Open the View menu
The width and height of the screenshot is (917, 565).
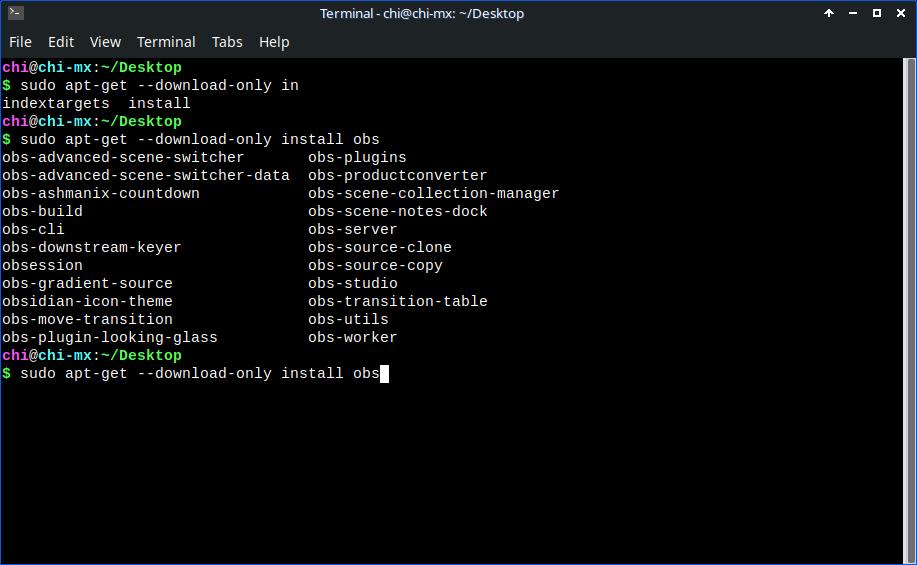pos(105,42)
